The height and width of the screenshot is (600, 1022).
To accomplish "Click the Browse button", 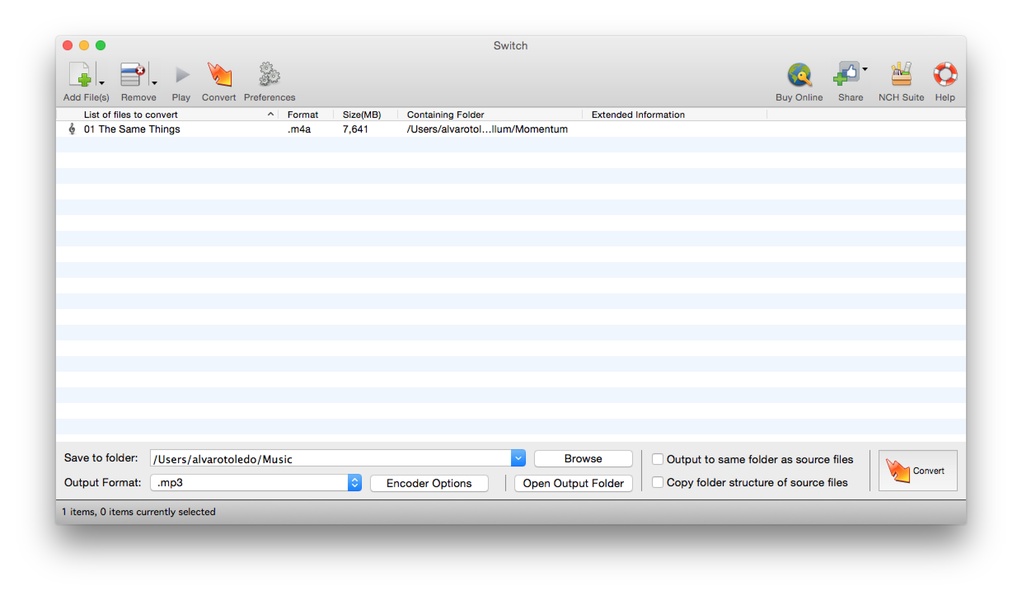I will (583, 459).
